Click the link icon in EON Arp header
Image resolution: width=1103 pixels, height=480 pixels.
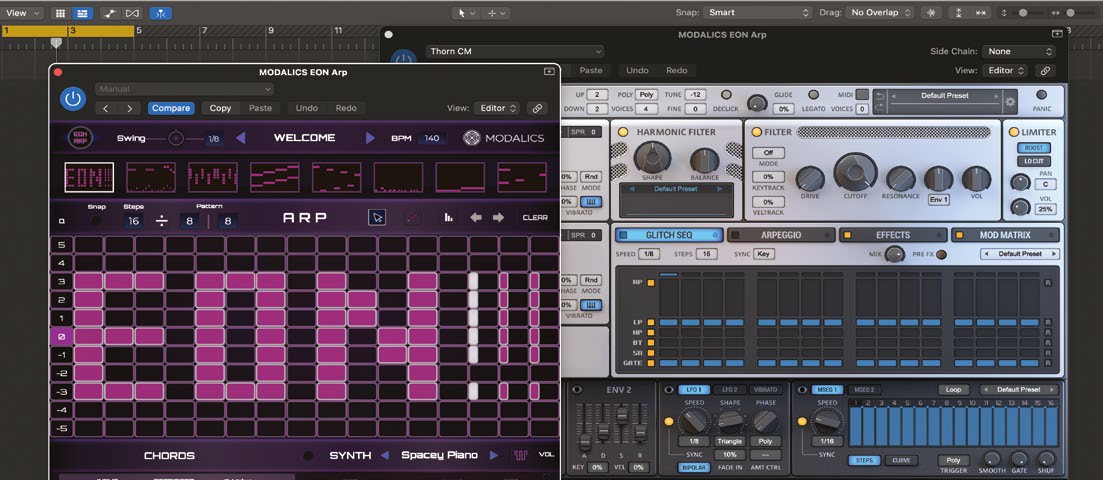tap(537, 108)
